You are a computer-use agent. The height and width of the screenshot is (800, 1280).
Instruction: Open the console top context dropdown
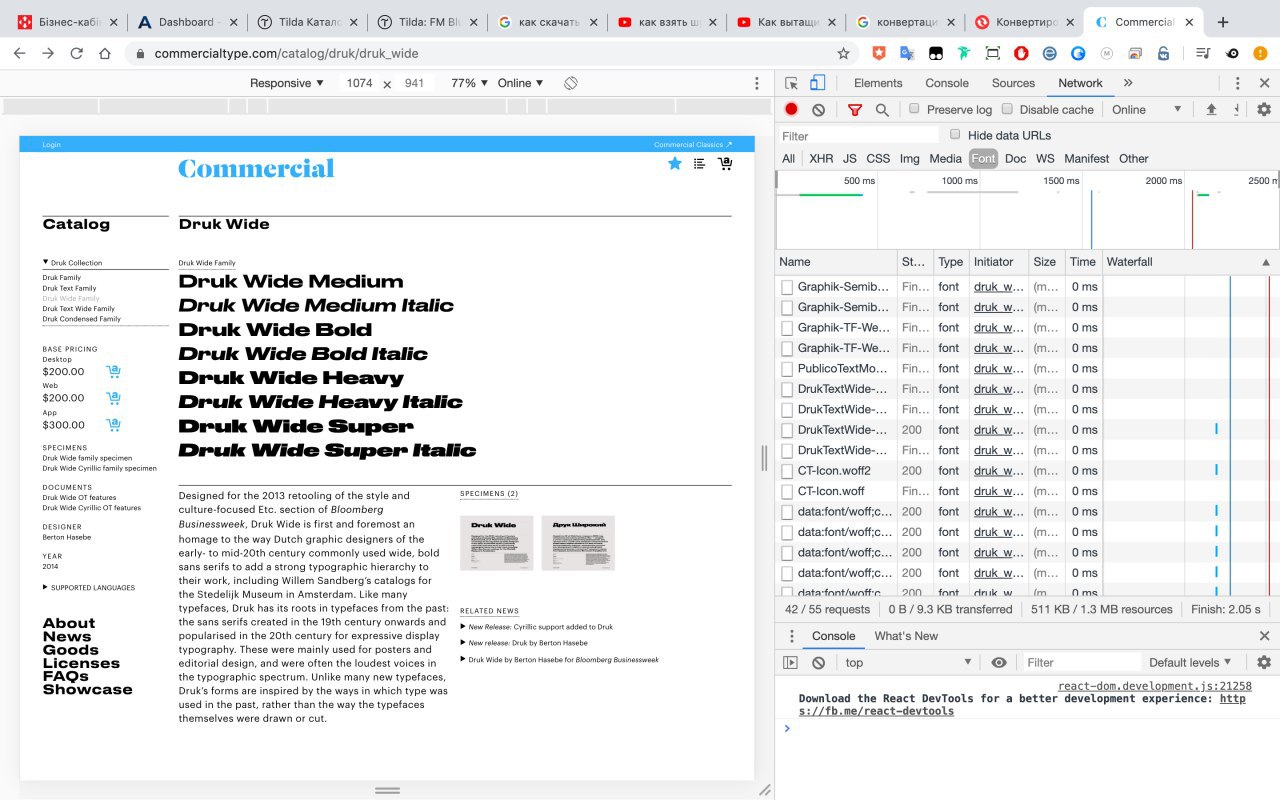click(908, 662)
